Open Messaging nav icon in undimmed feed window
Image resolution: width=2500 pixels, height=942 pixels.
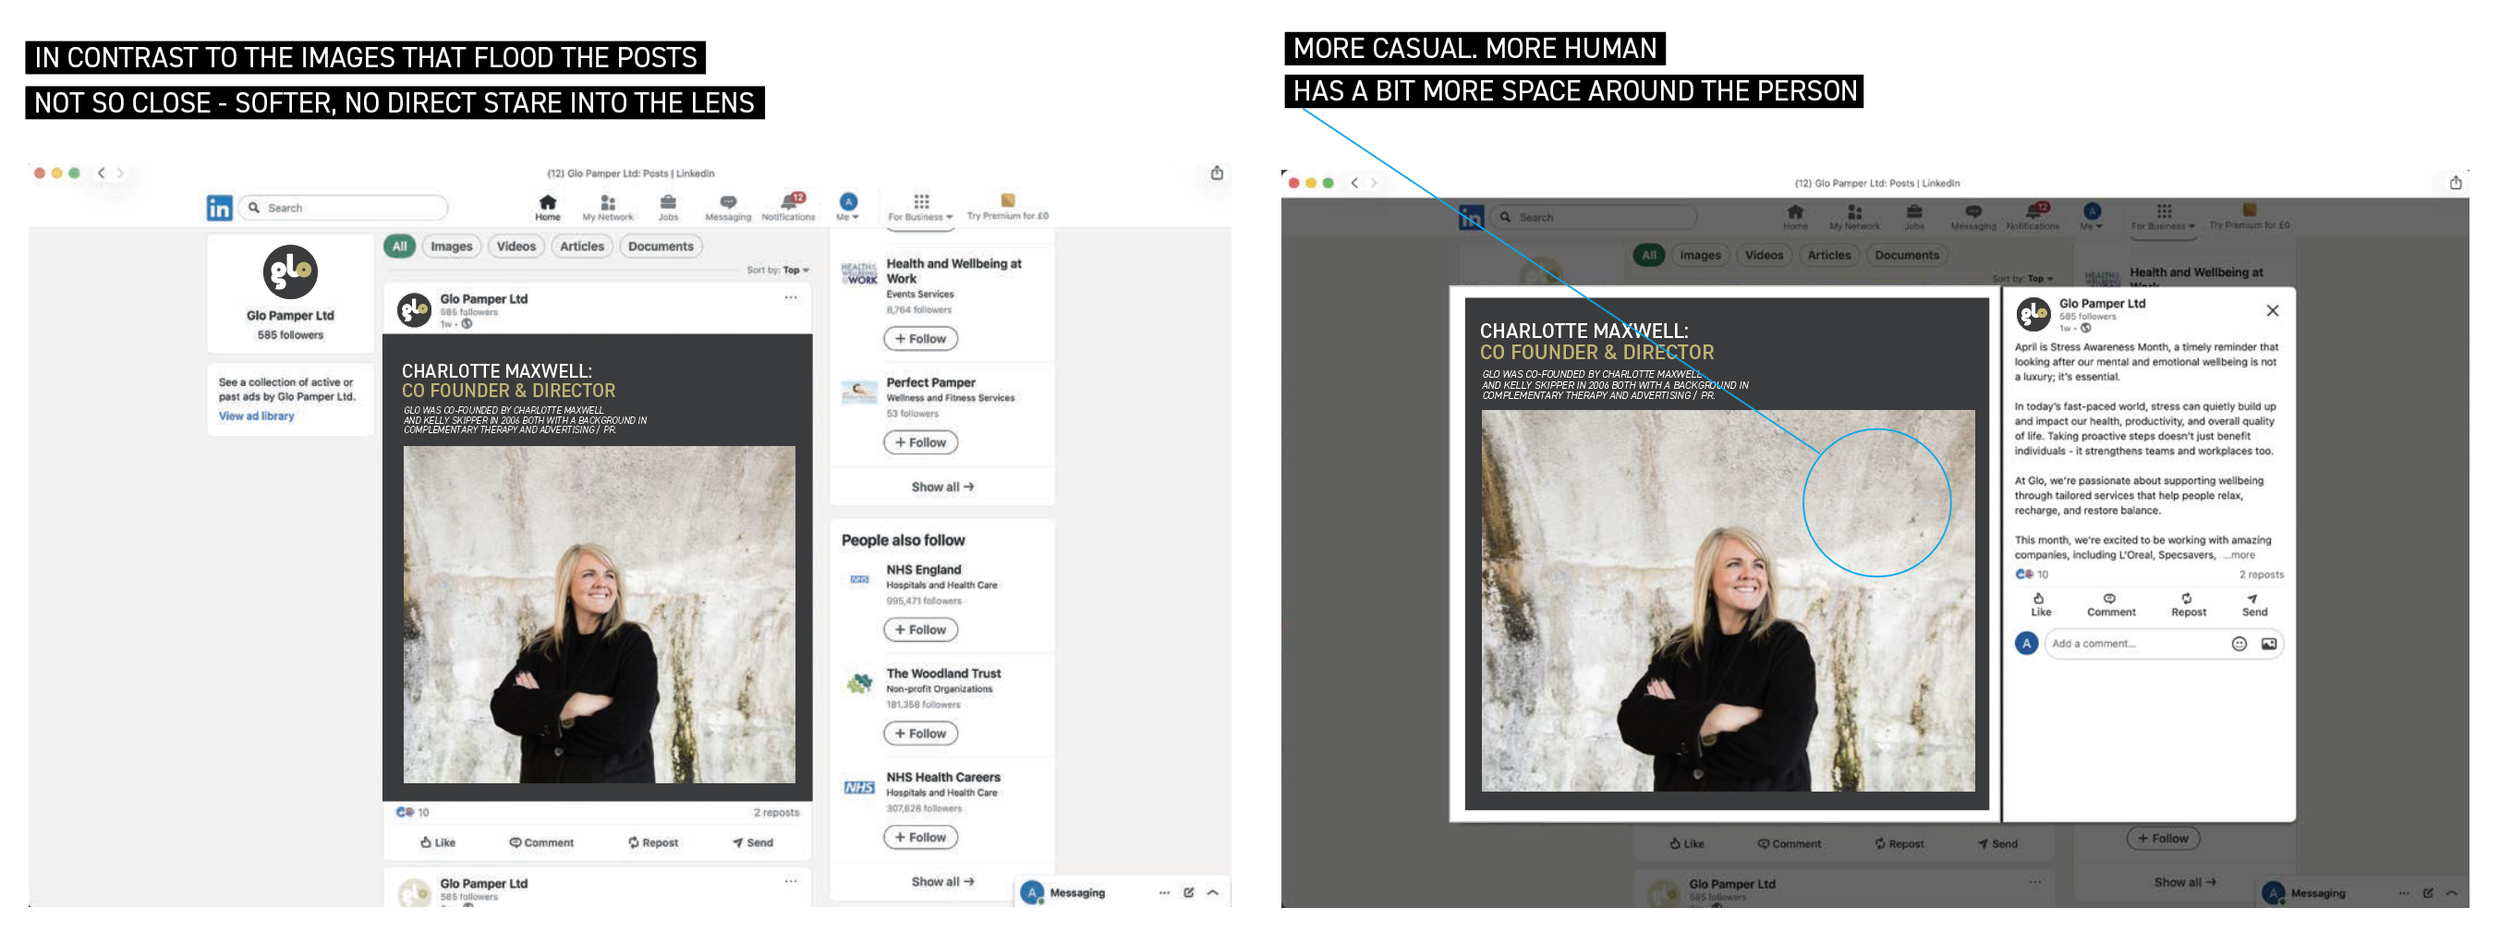728,207
